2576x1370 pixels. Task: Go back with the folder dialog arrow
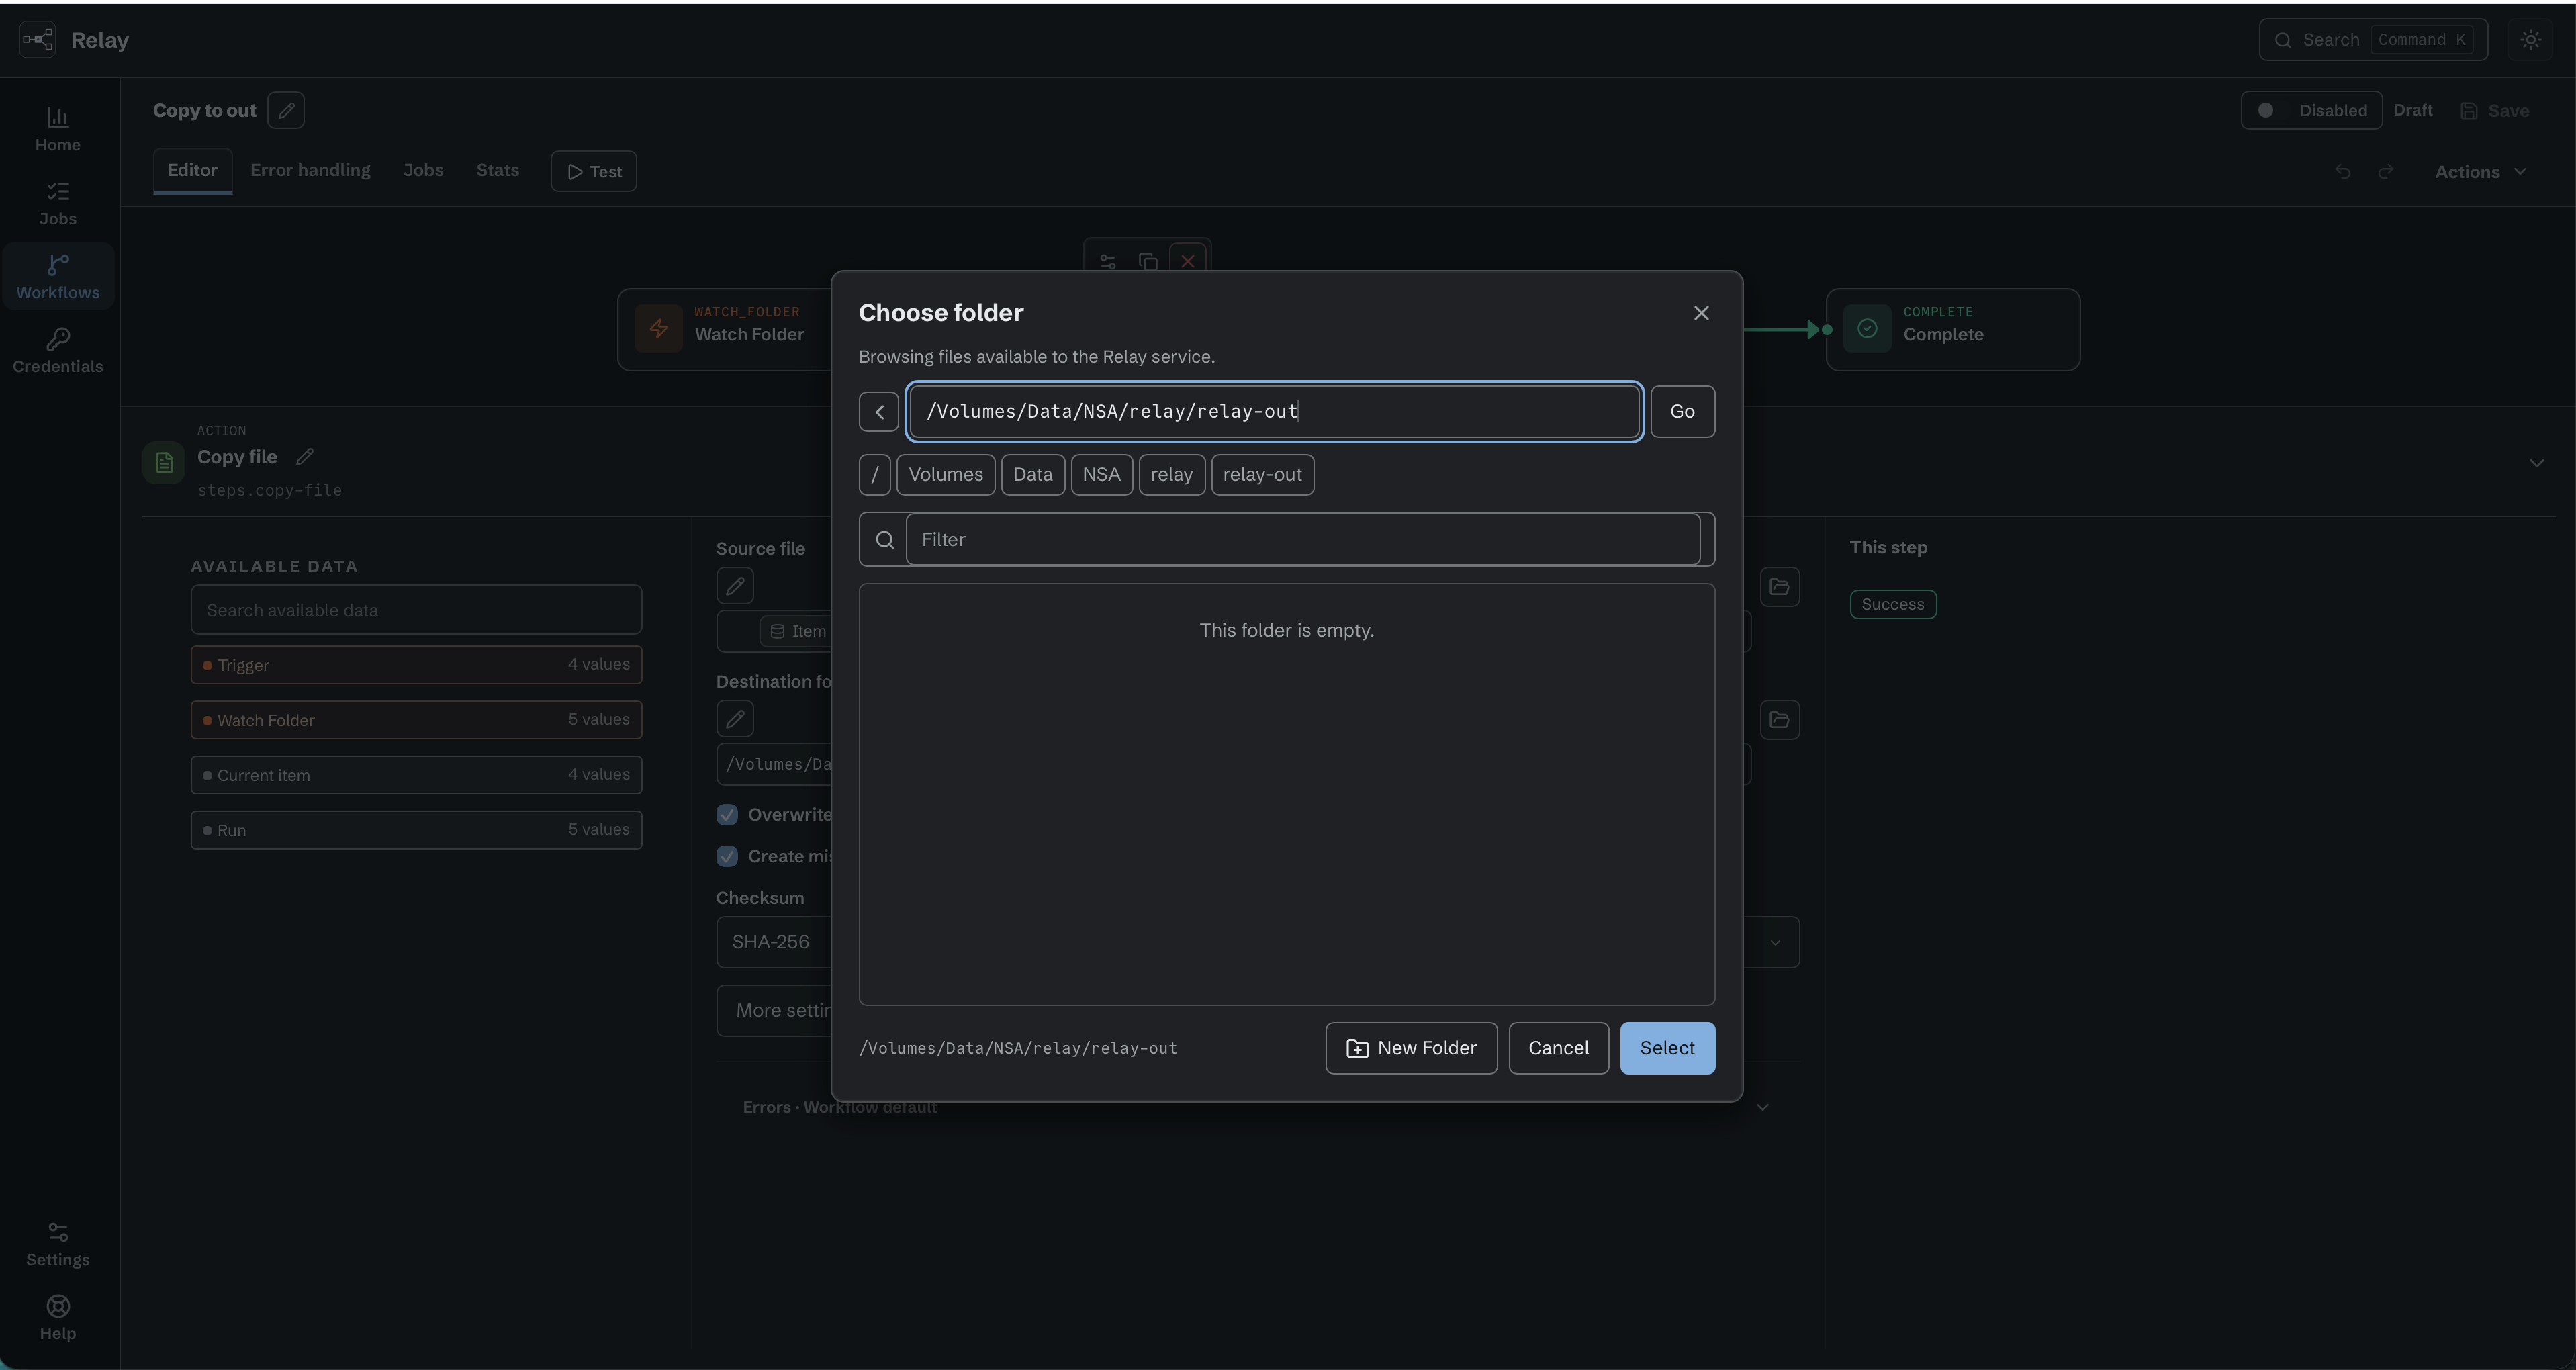[879, 412]
